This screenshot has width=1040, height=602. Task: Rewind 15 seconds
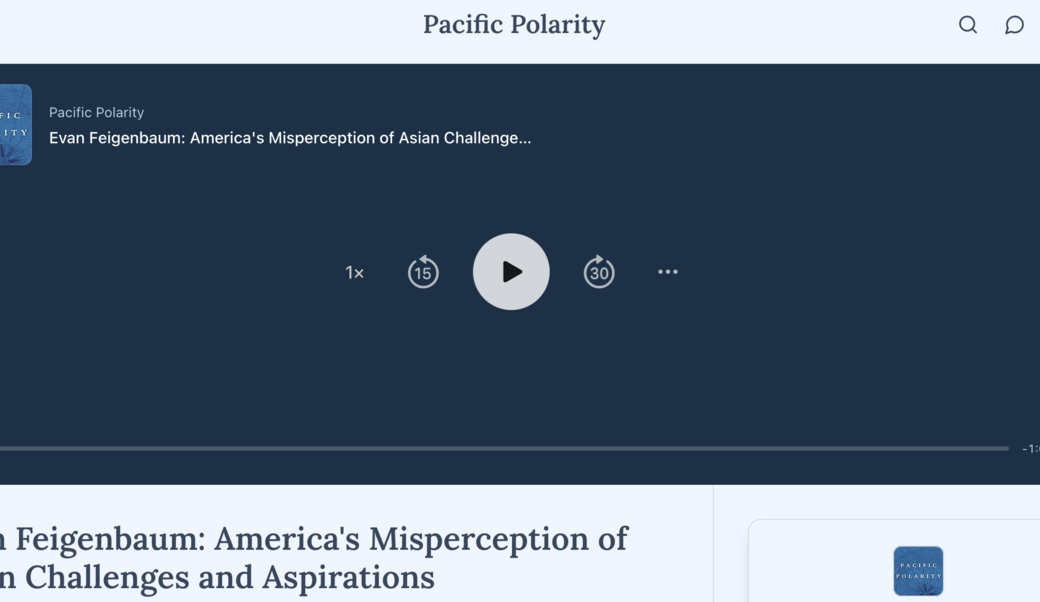(423, 272)
